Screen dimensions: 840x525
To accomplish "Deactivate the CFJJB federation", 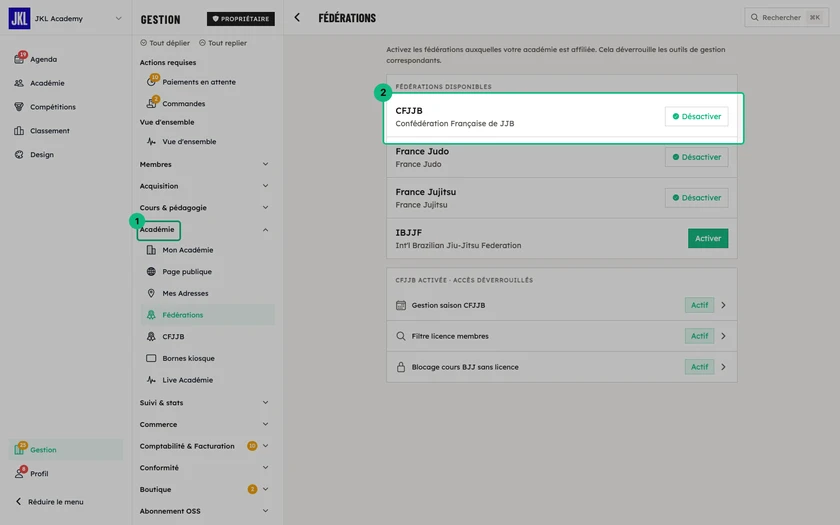I will pyautogui.click(x=696, y=116).
